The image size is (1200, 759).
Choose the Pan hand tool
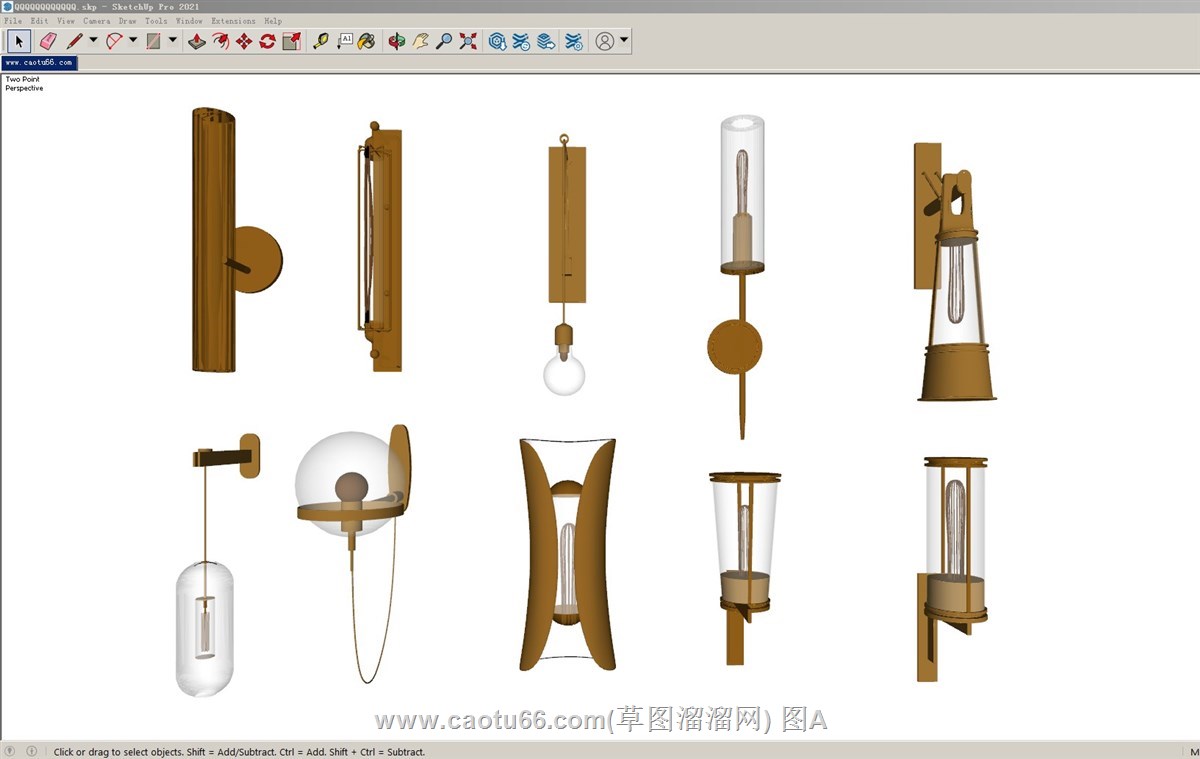(x=421, y=41)
